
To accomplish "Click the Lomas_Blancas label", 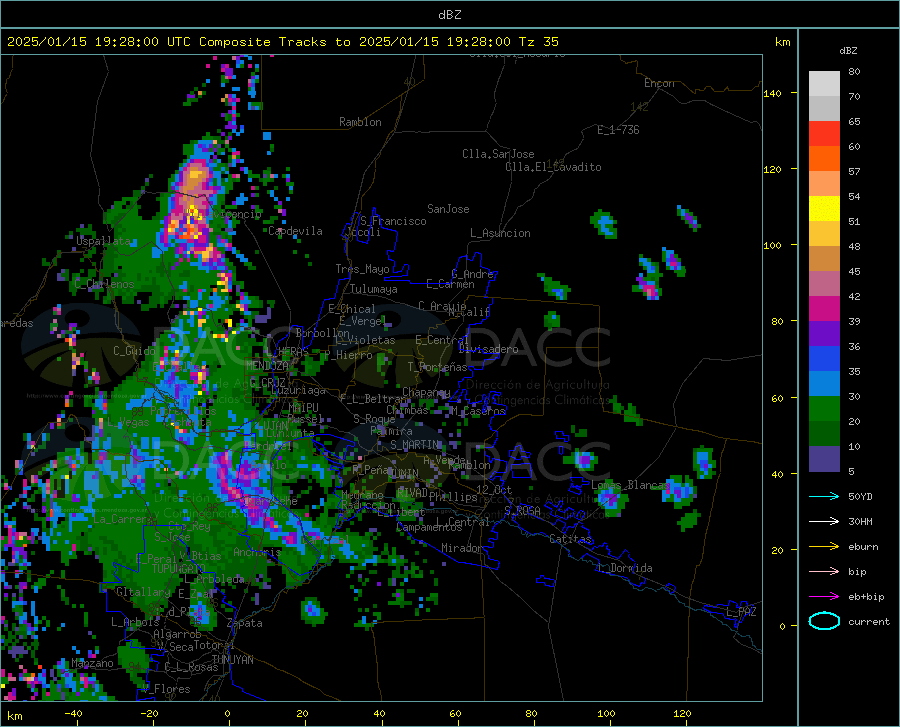I will pyautogui.click(x=630, y=485).
